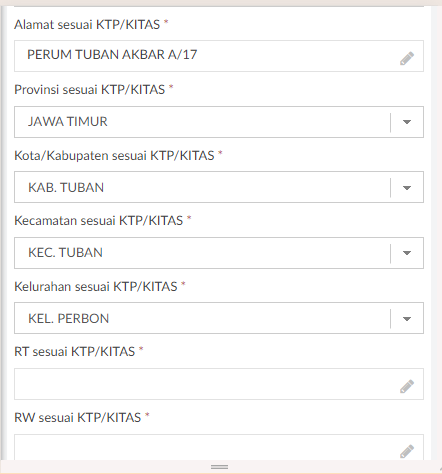The width and height of the screenshot is (442, 474).
Task: Click the Alamat sesuai KTP/KITAS label
Action: [87, 25]
